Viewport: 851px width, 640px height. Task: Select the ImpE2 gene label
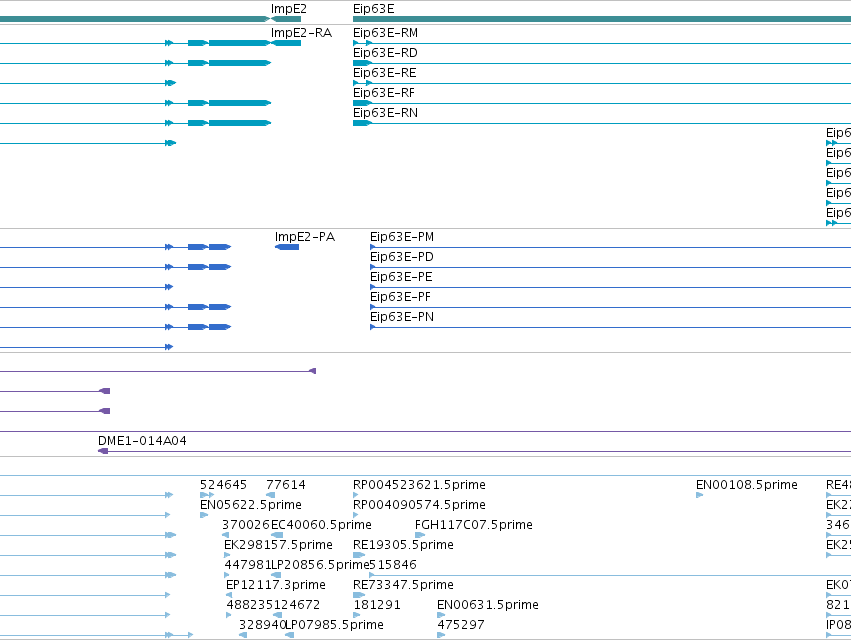click(x=288, y=9)
